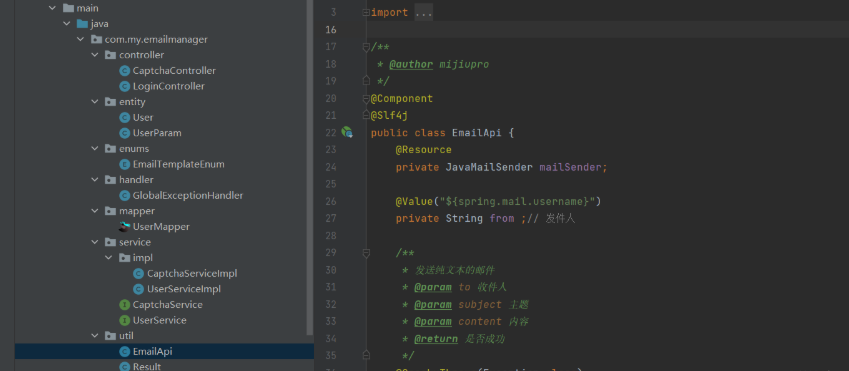
Task: Click the @Slf4j annotation
Action: tap(389, 115)
